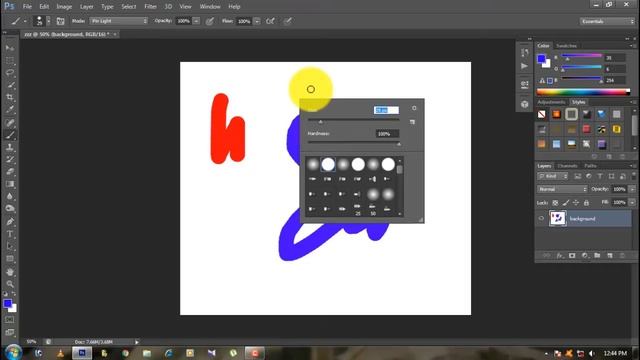Switch to the Channels tab
Image resolution: width=640 pixels, height=360 pixels.
tap(567, 166)
